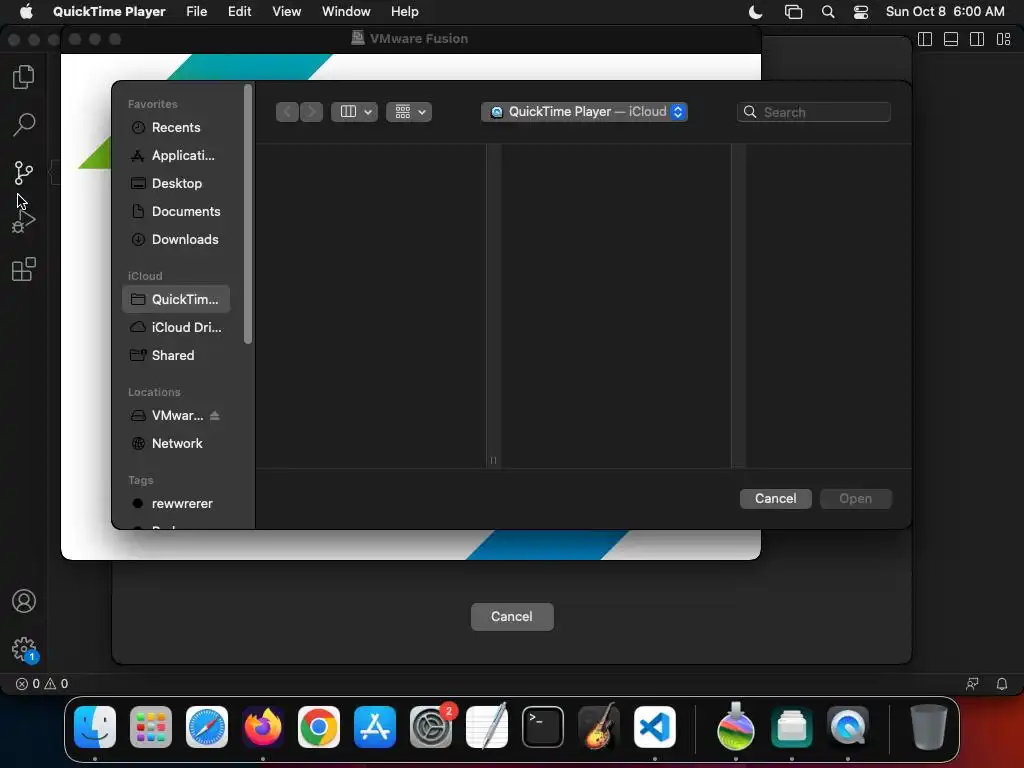Open TextEdit from the Dock

(x=487, y=727)
